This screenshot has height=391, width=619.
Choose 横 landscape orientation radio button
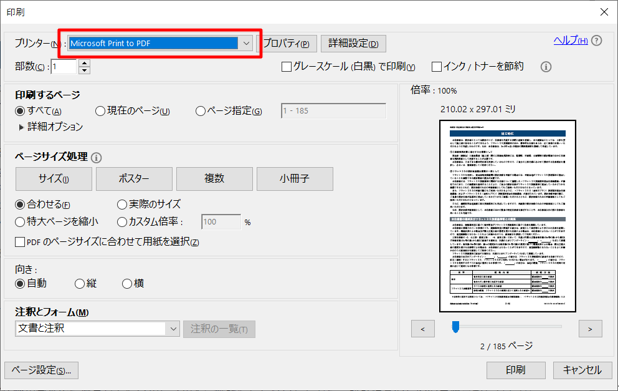pyautogui.click(x=127, y=284)
